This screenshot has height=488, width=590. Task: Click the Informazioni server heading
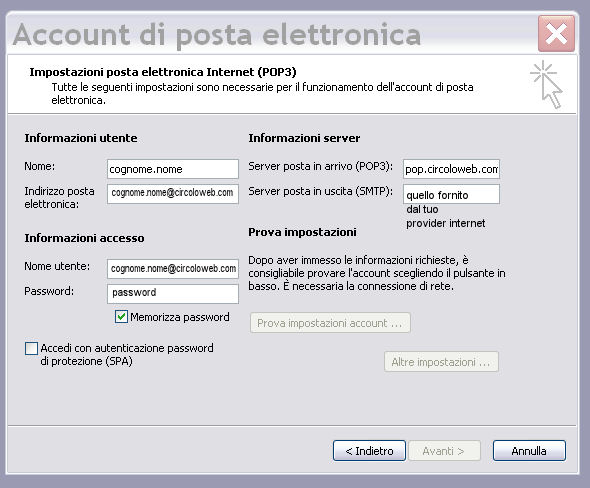304,138
